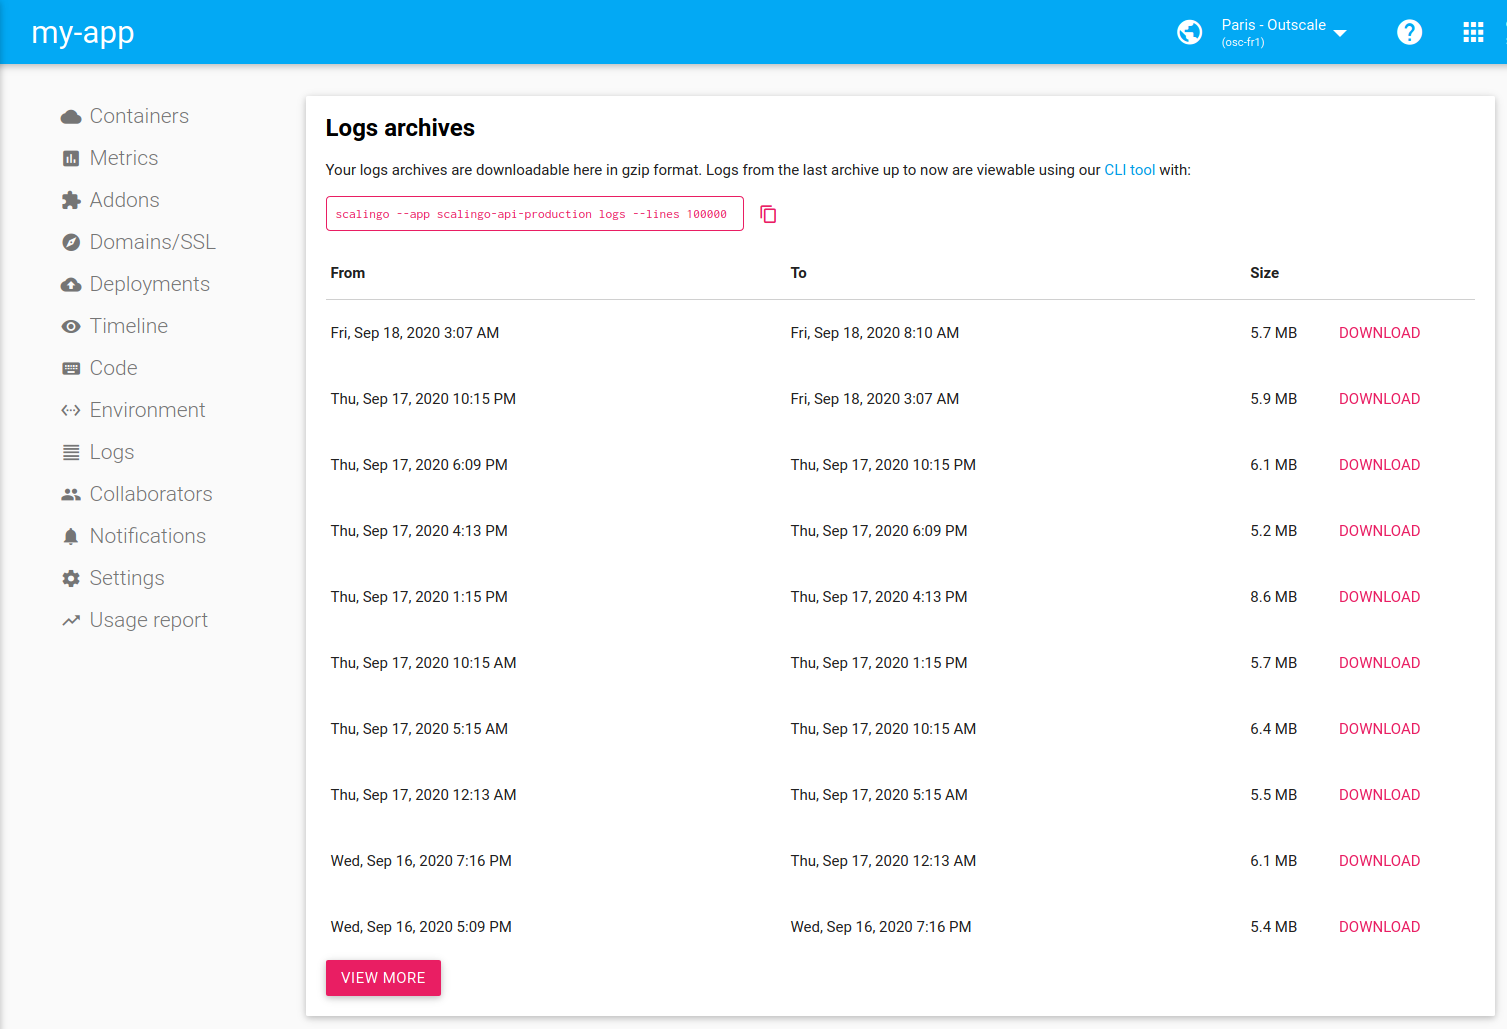Go to the Metrics section
Image resolution: width=1507 pixels, height=1029 pixels.
click(x=124, y=158)
